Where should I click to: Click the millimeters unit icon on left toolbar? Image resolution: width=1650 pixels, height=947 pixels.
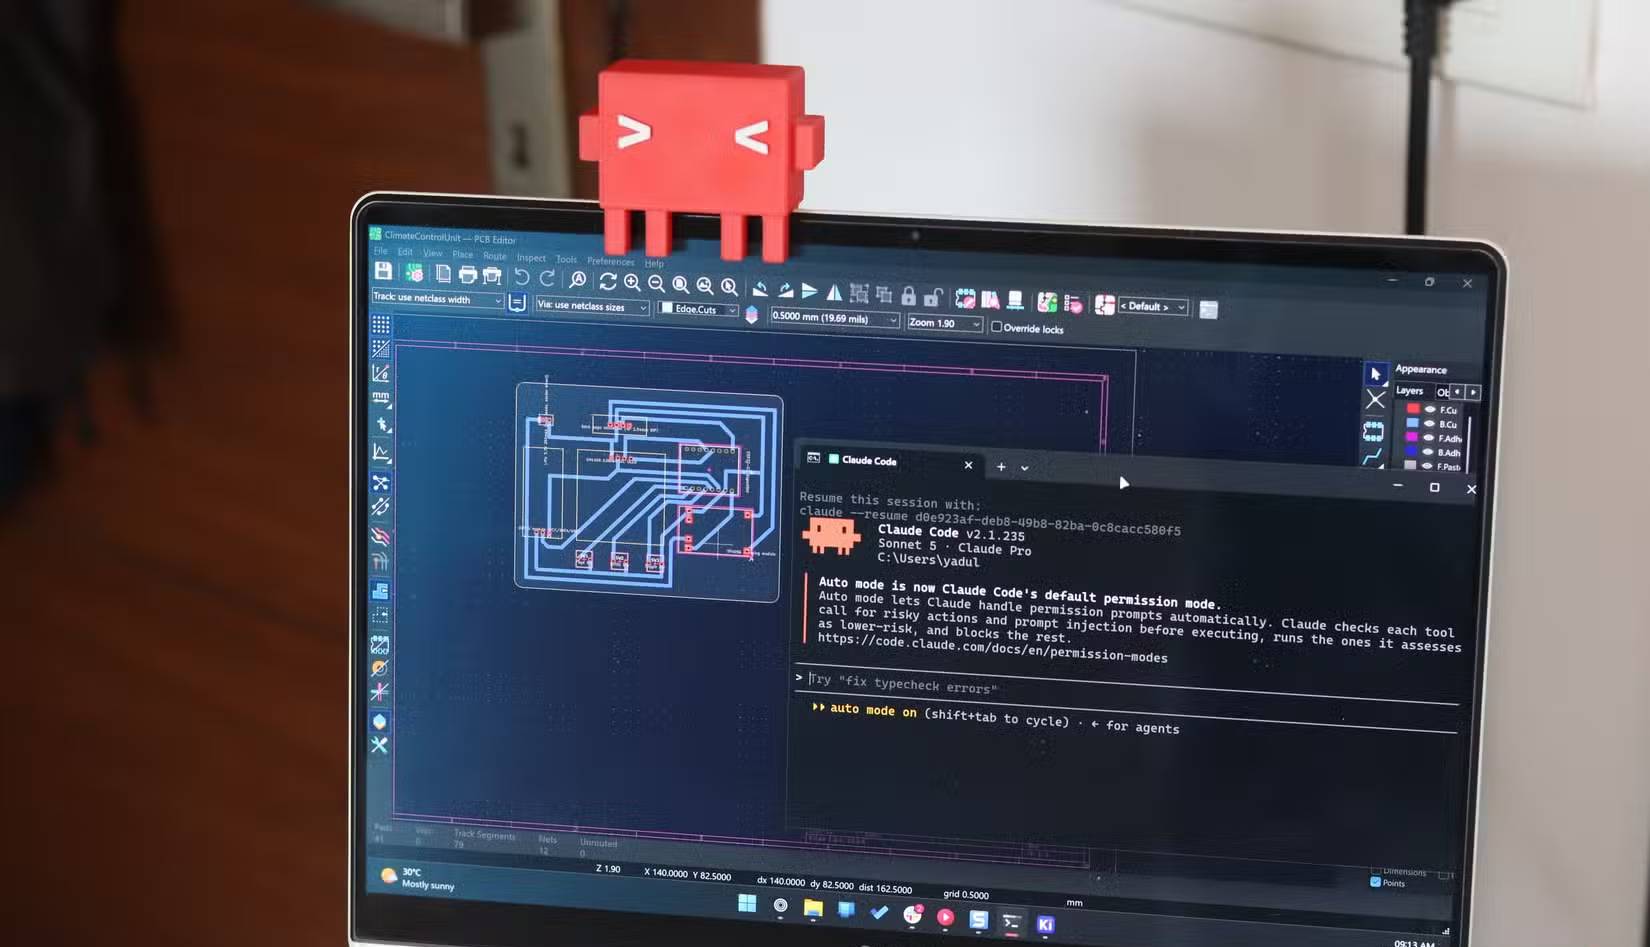pyautogui.click(x=381, y=397)
